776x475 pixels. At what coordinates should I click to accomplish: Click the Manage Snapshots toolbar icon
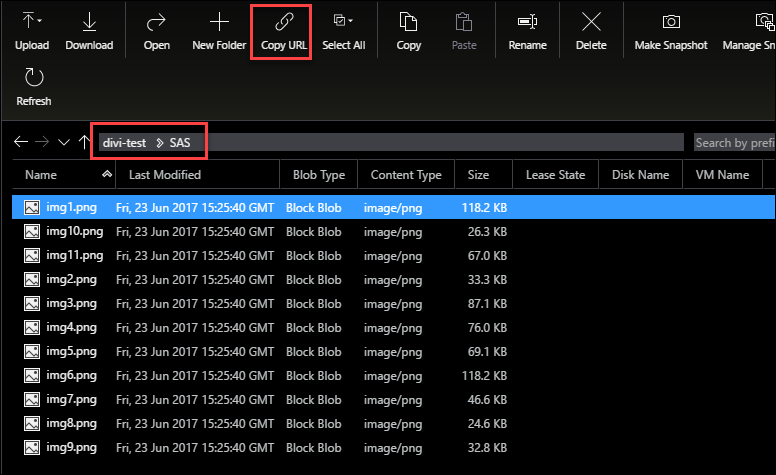[x=765, y=21]
